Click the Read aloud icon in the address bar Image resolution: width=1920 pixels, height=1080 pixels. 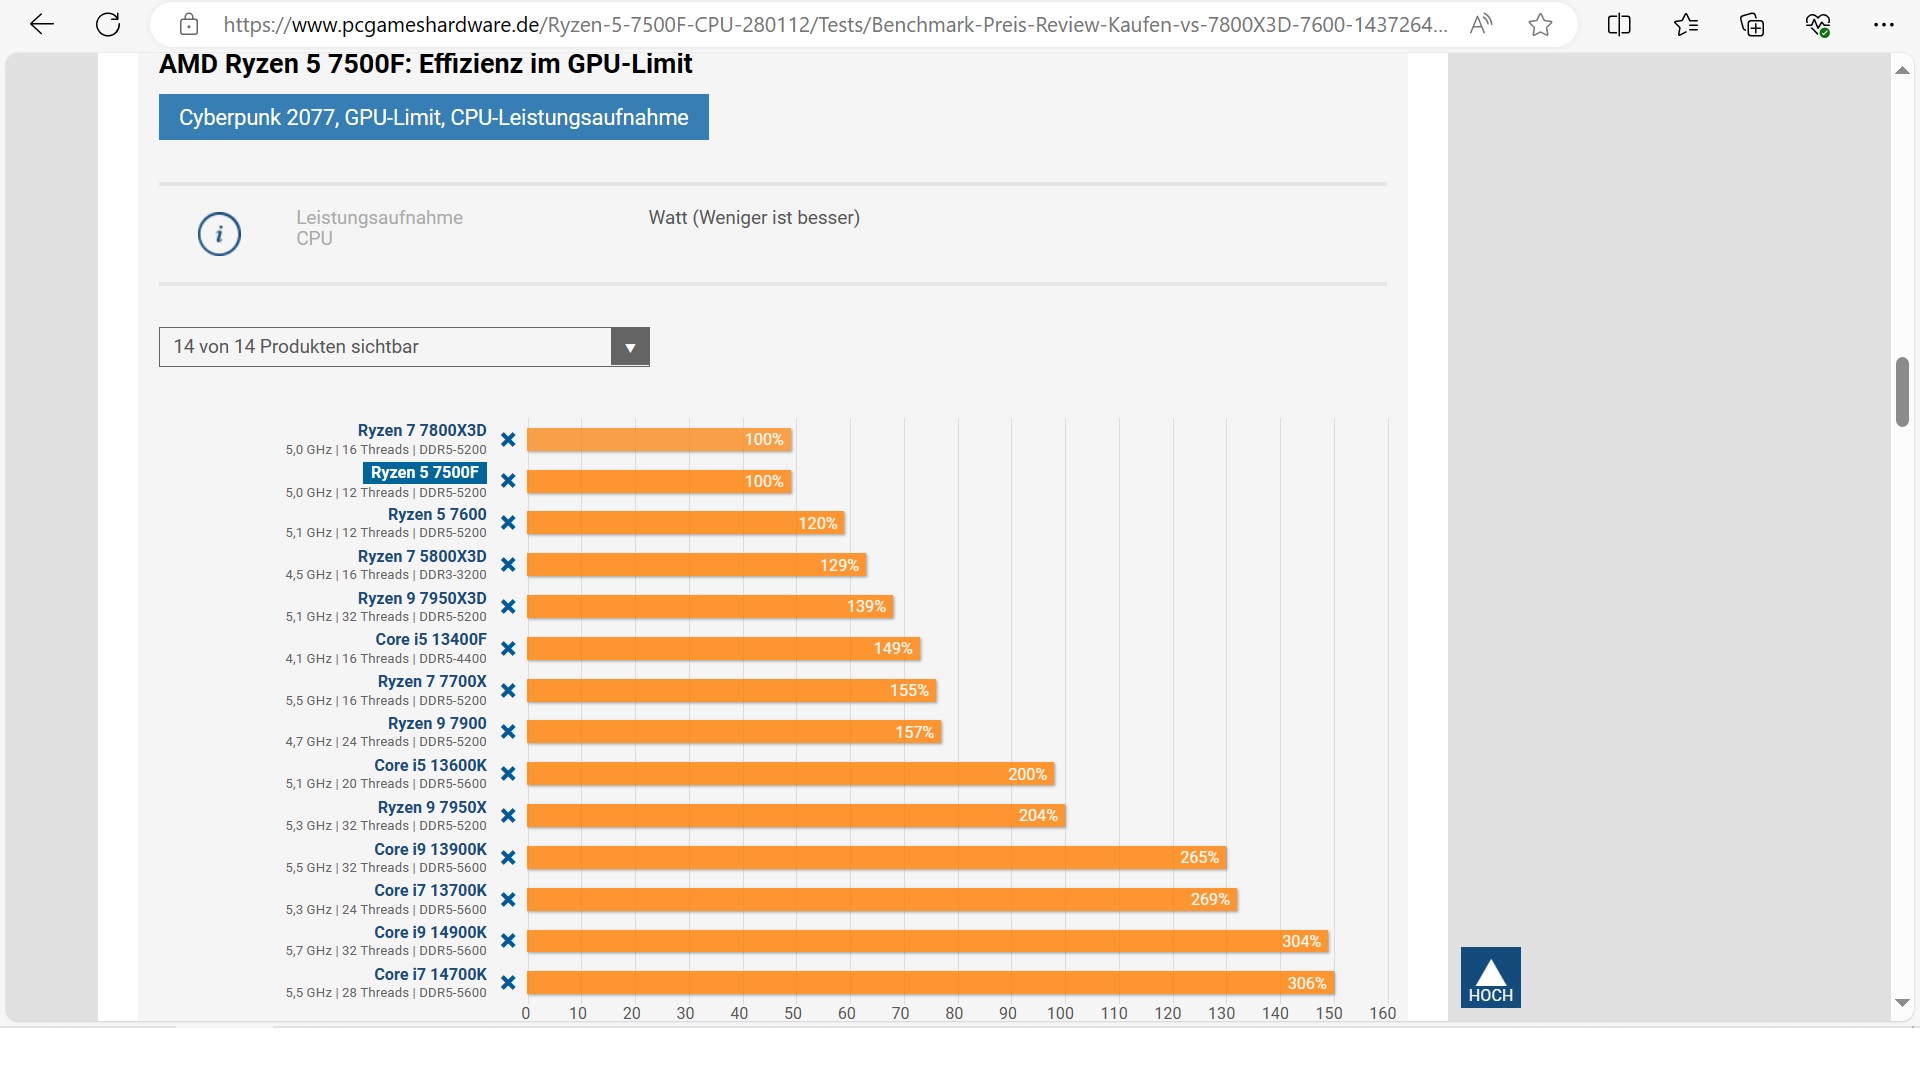pyautogui.click(x=1481, y=25)
